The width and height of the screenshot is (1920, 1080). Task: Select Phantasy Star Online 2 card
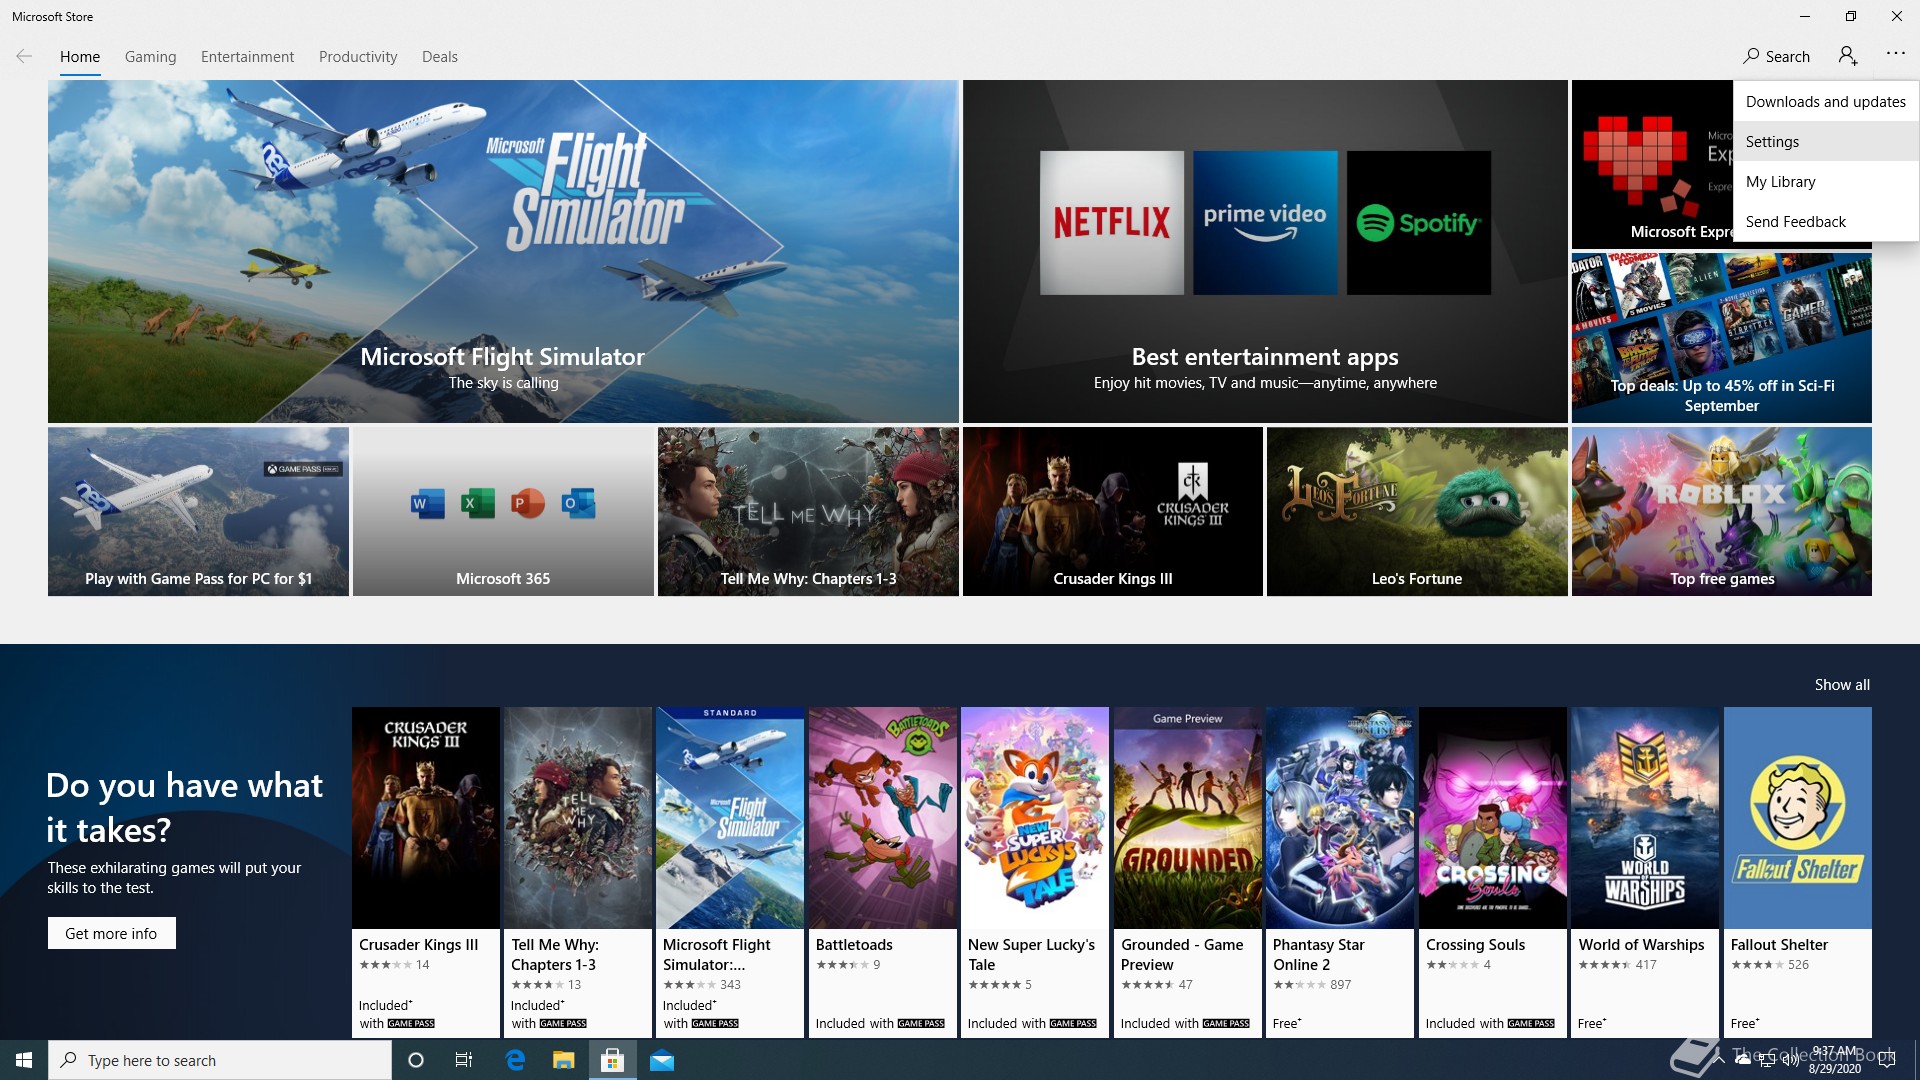[x=1340, y=872]
